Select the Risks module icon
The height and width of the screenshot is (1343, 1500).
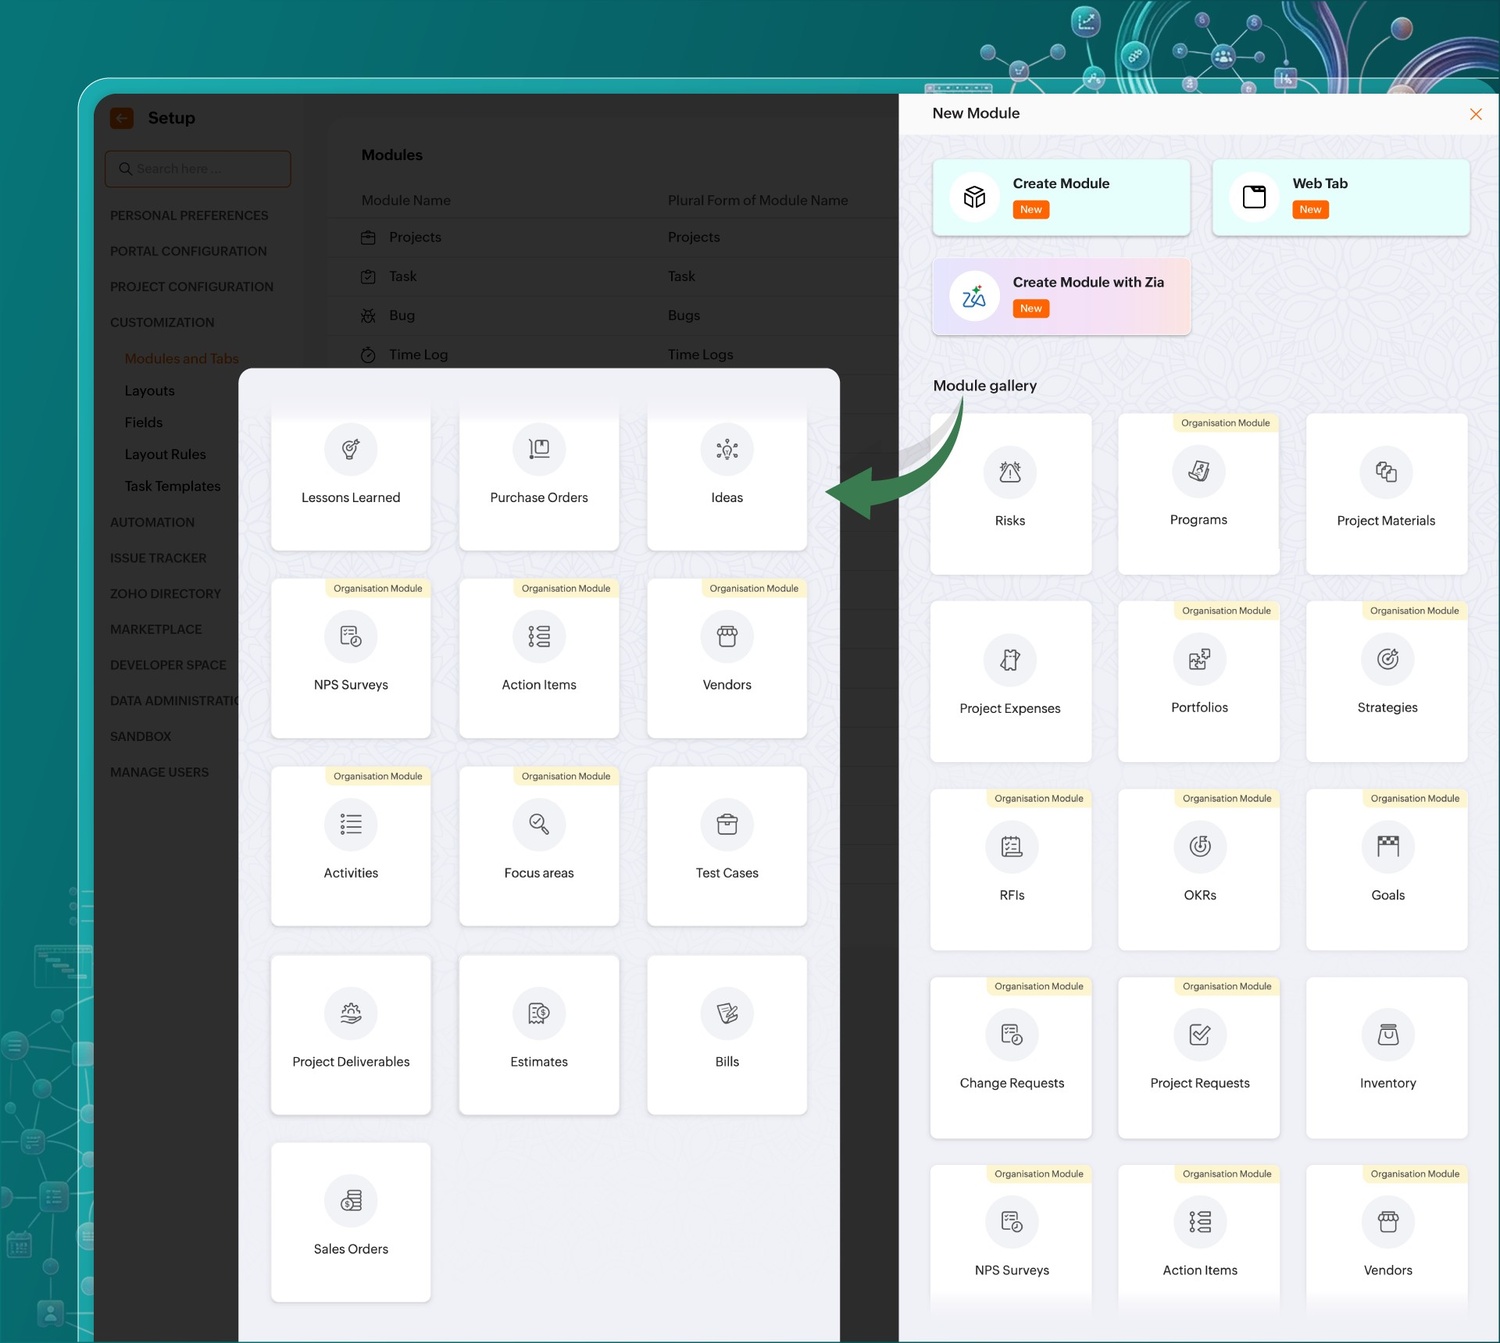[1010, 473]
